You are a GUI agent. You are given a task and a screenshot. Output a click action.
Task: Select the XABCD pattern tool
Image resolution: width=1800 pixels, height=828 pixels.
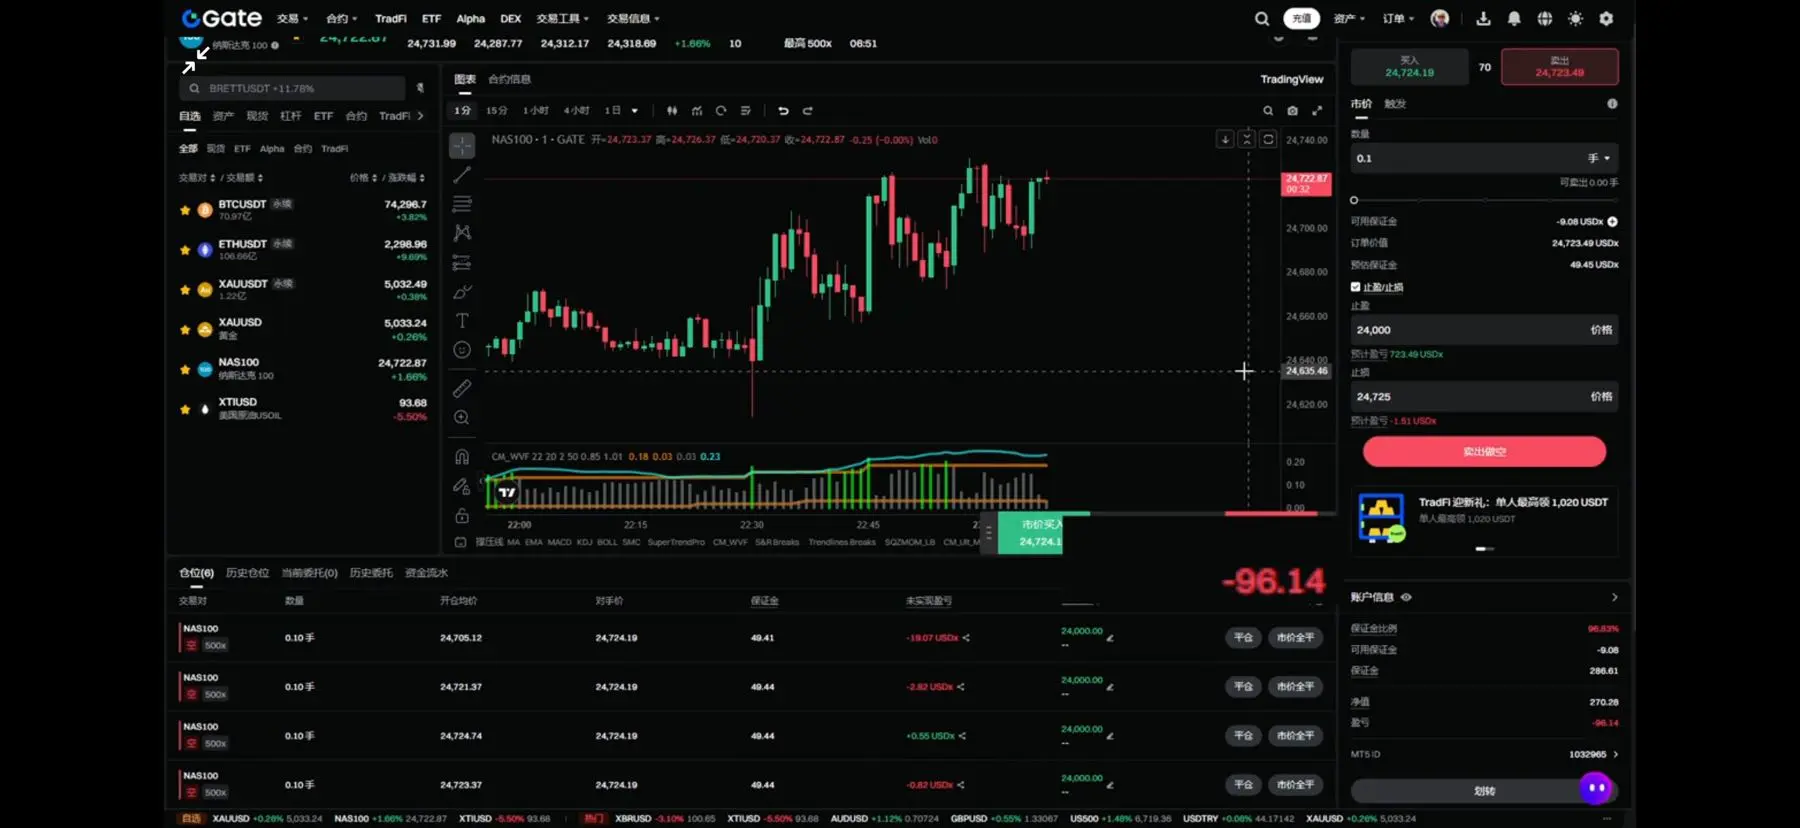click(461, 233)
